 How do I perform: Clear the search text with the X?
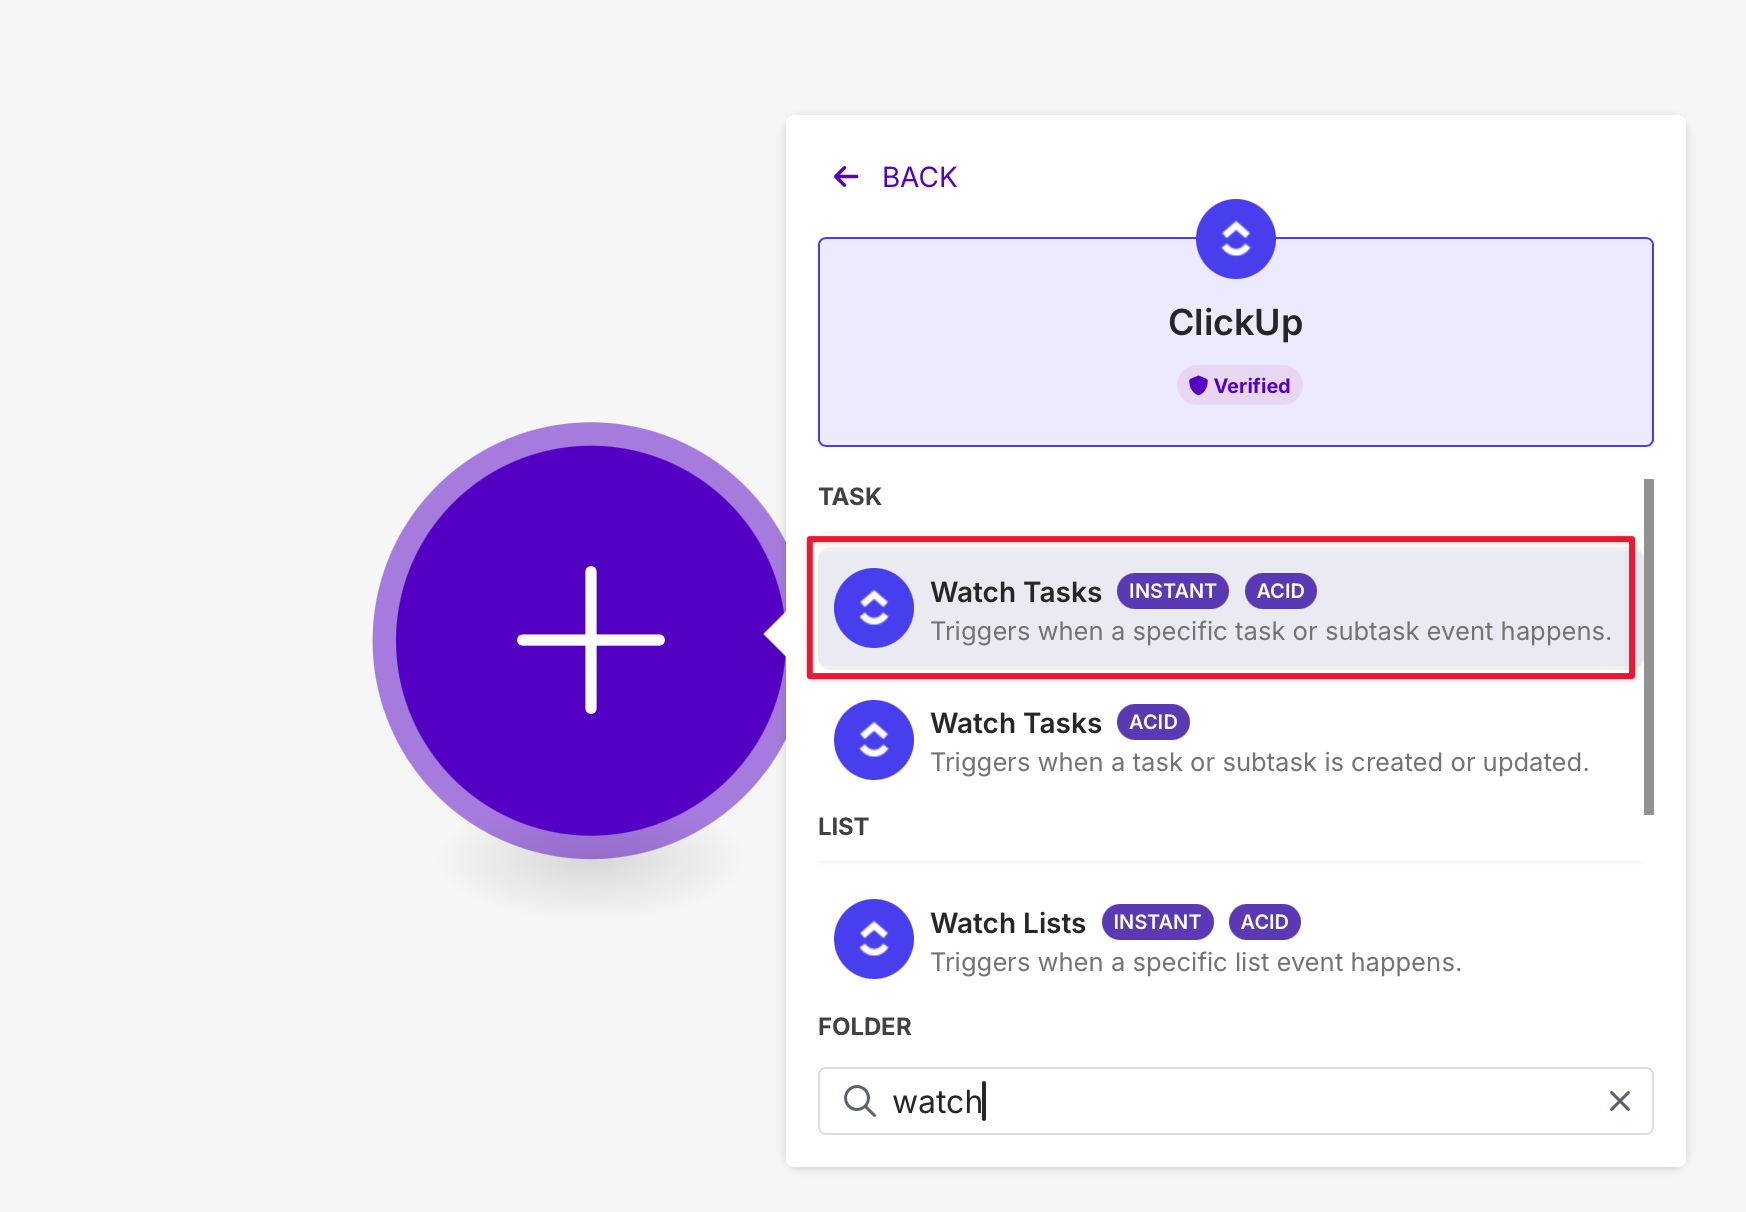coord(1619,1101)
